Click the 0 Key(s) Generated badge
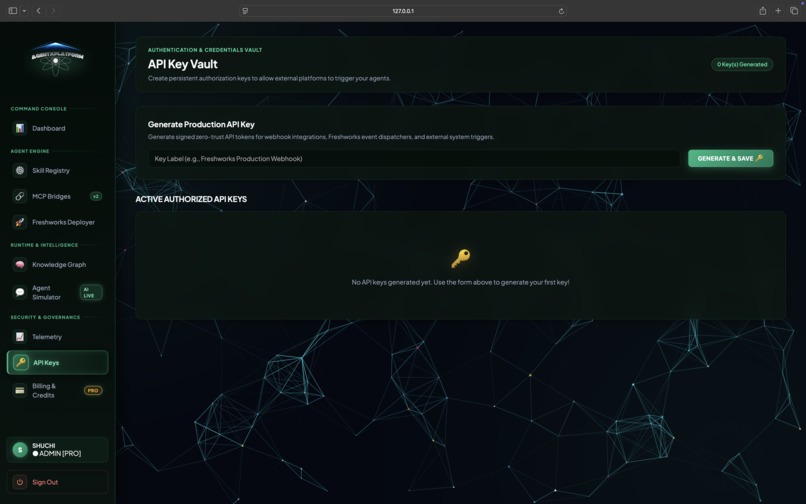The image size is (806, 504). click(742, 64)
